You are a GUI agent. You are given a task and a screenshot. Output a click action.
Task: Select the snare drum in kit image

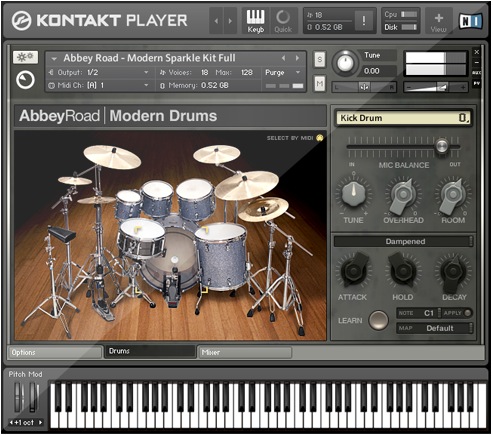pos(142,239)
